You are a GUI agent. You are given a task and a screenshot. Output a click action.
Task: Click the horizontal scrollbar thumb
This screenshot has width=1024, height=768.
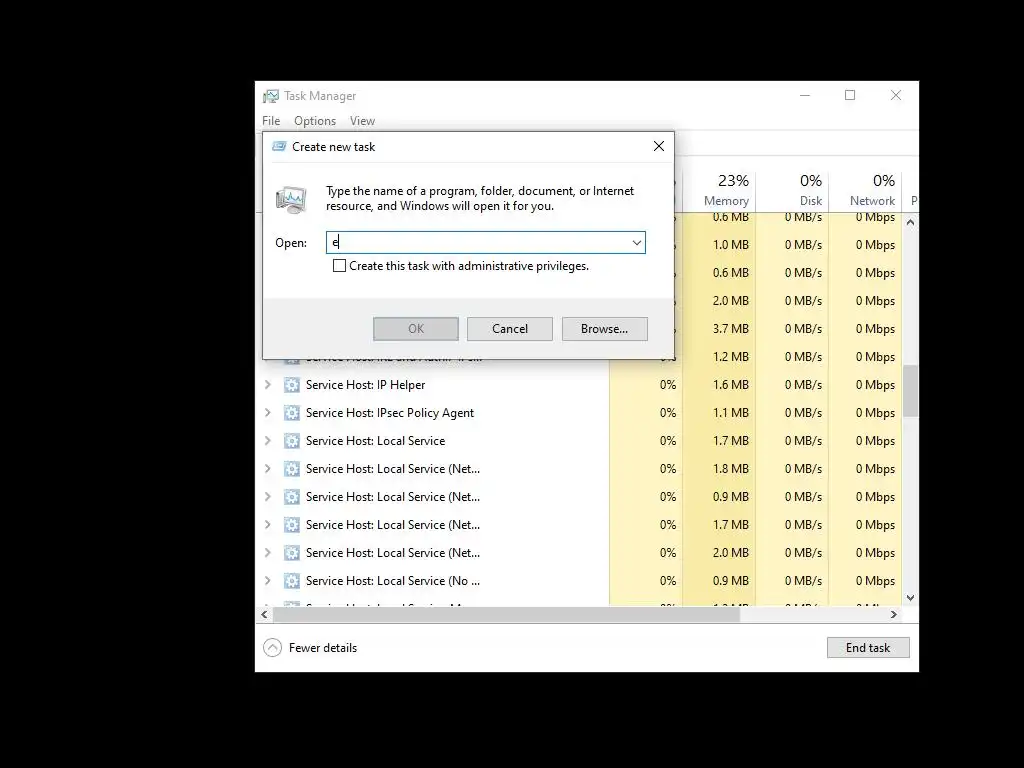[x=506, y=615]
